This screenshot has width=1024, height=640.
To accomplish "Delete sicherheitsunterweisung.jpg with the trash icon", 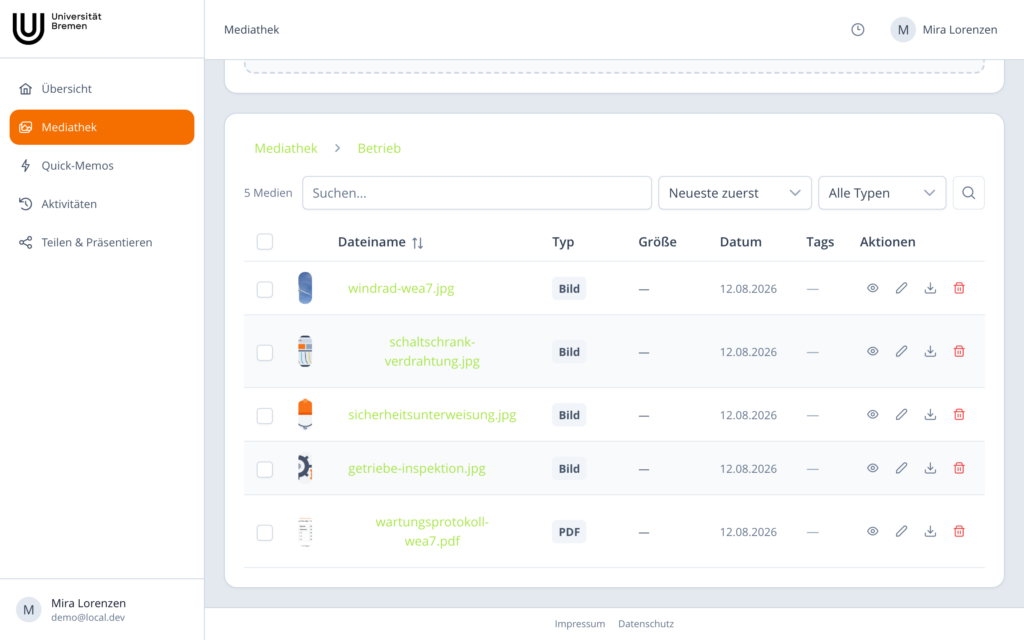I will click(959, 415).
